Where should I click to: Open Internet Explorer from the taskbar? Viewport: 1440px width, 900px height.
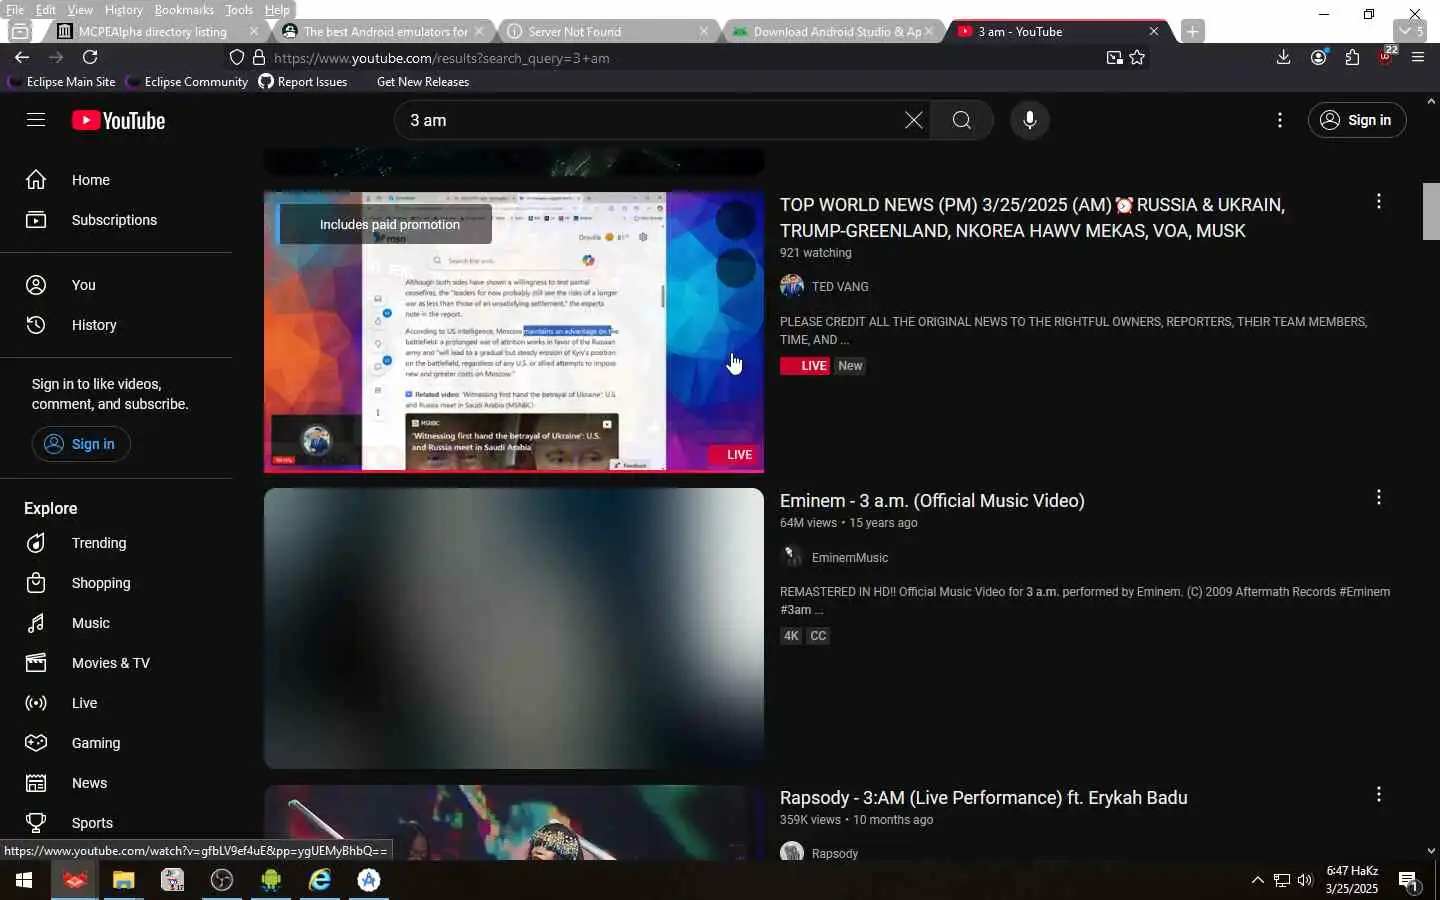[x=320, y=880]
